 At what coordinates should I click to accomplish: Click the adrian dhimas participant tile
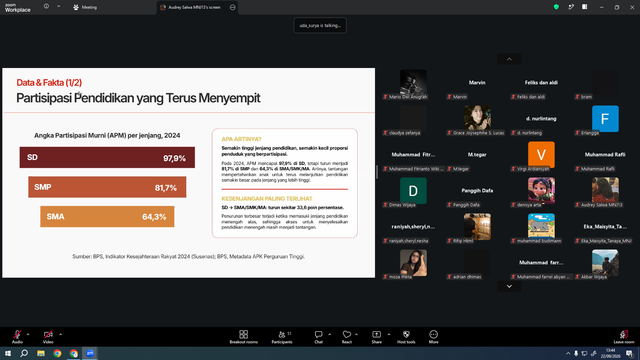click(x=477, y=264)
